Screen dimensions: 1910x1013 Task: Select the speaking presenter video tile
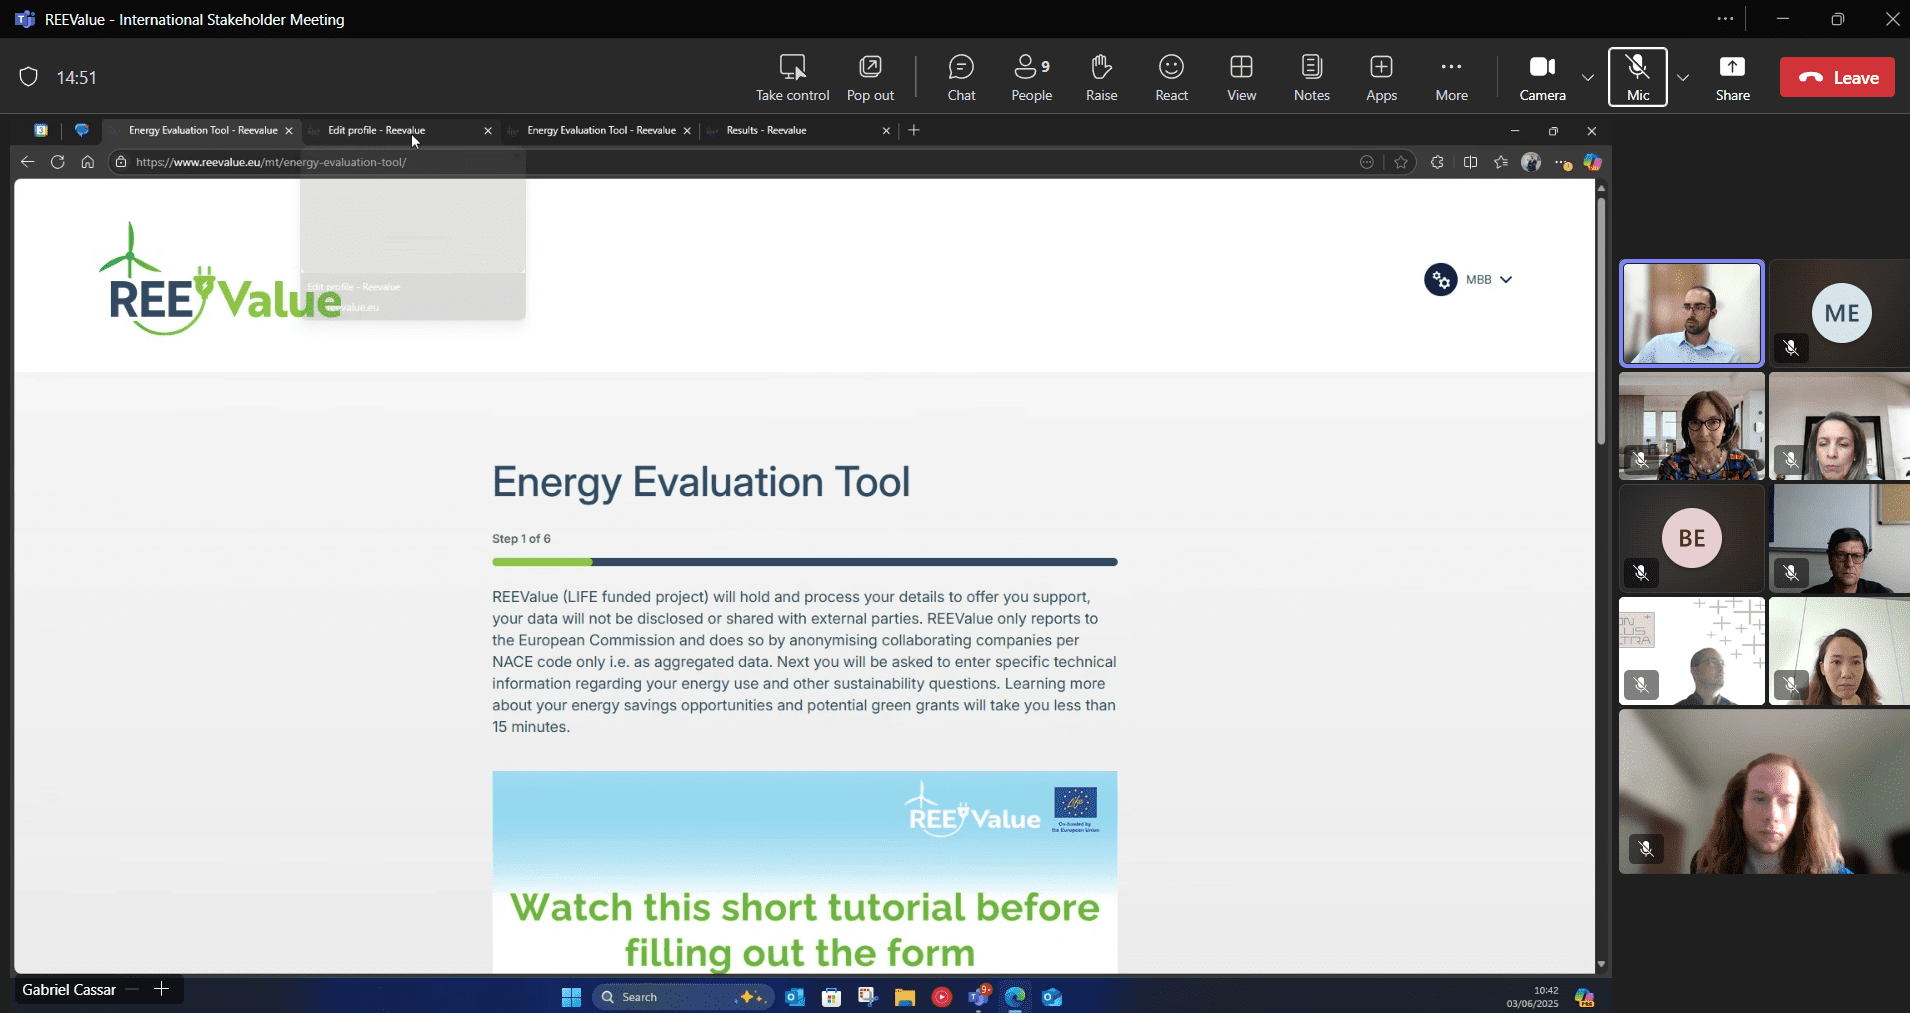pyautogui.click(x=1691, y=314)
